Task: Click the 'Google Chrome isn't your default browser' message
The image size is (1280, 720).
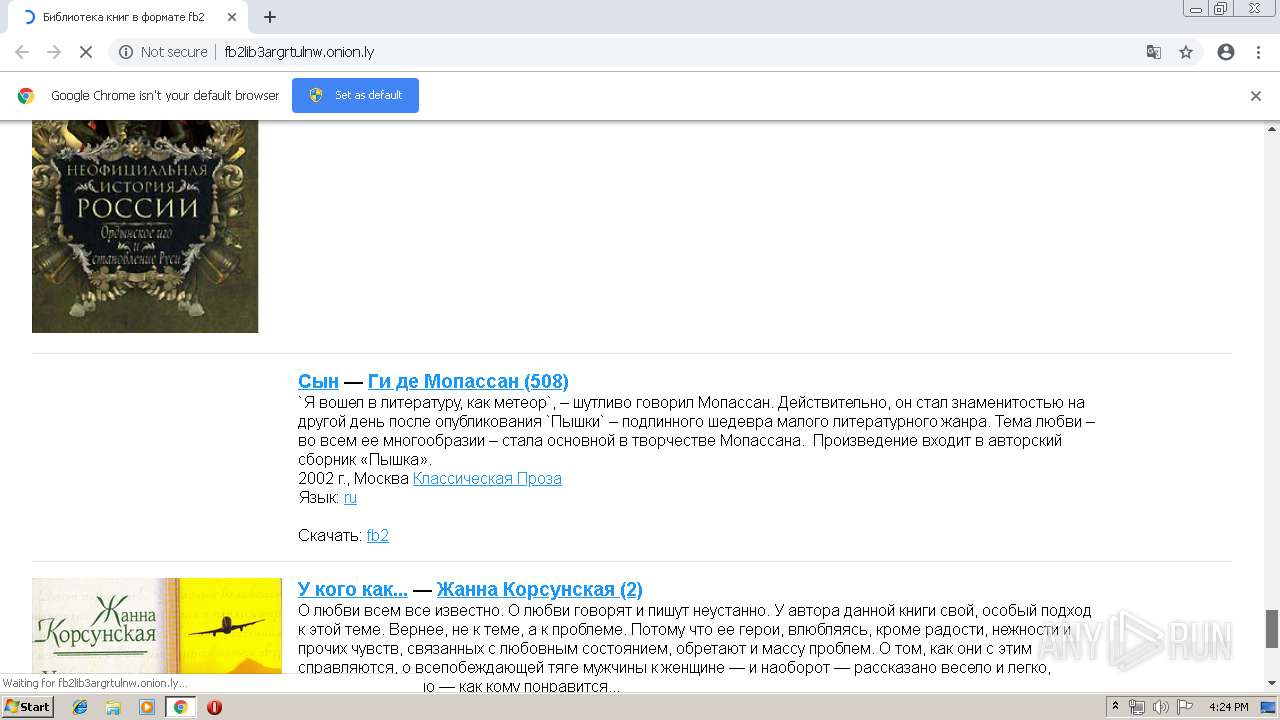Action: (165, 96)
